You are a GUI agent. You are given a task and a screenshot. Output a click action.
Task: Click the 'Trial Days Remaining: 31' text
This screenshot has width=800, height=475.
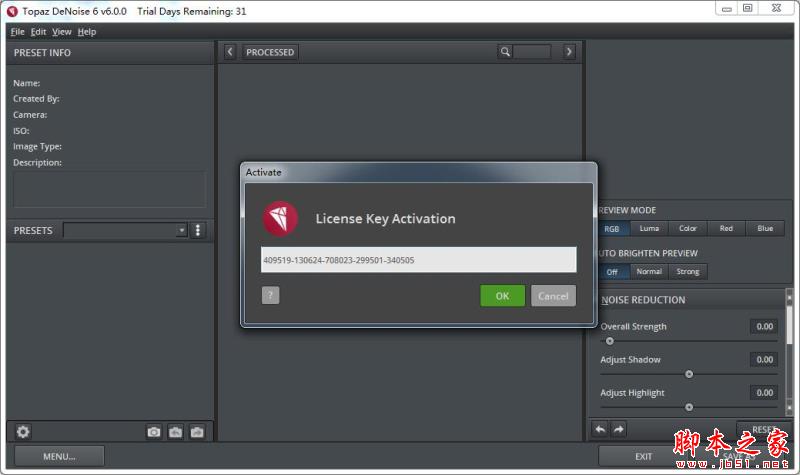click(x=191, y=11)
